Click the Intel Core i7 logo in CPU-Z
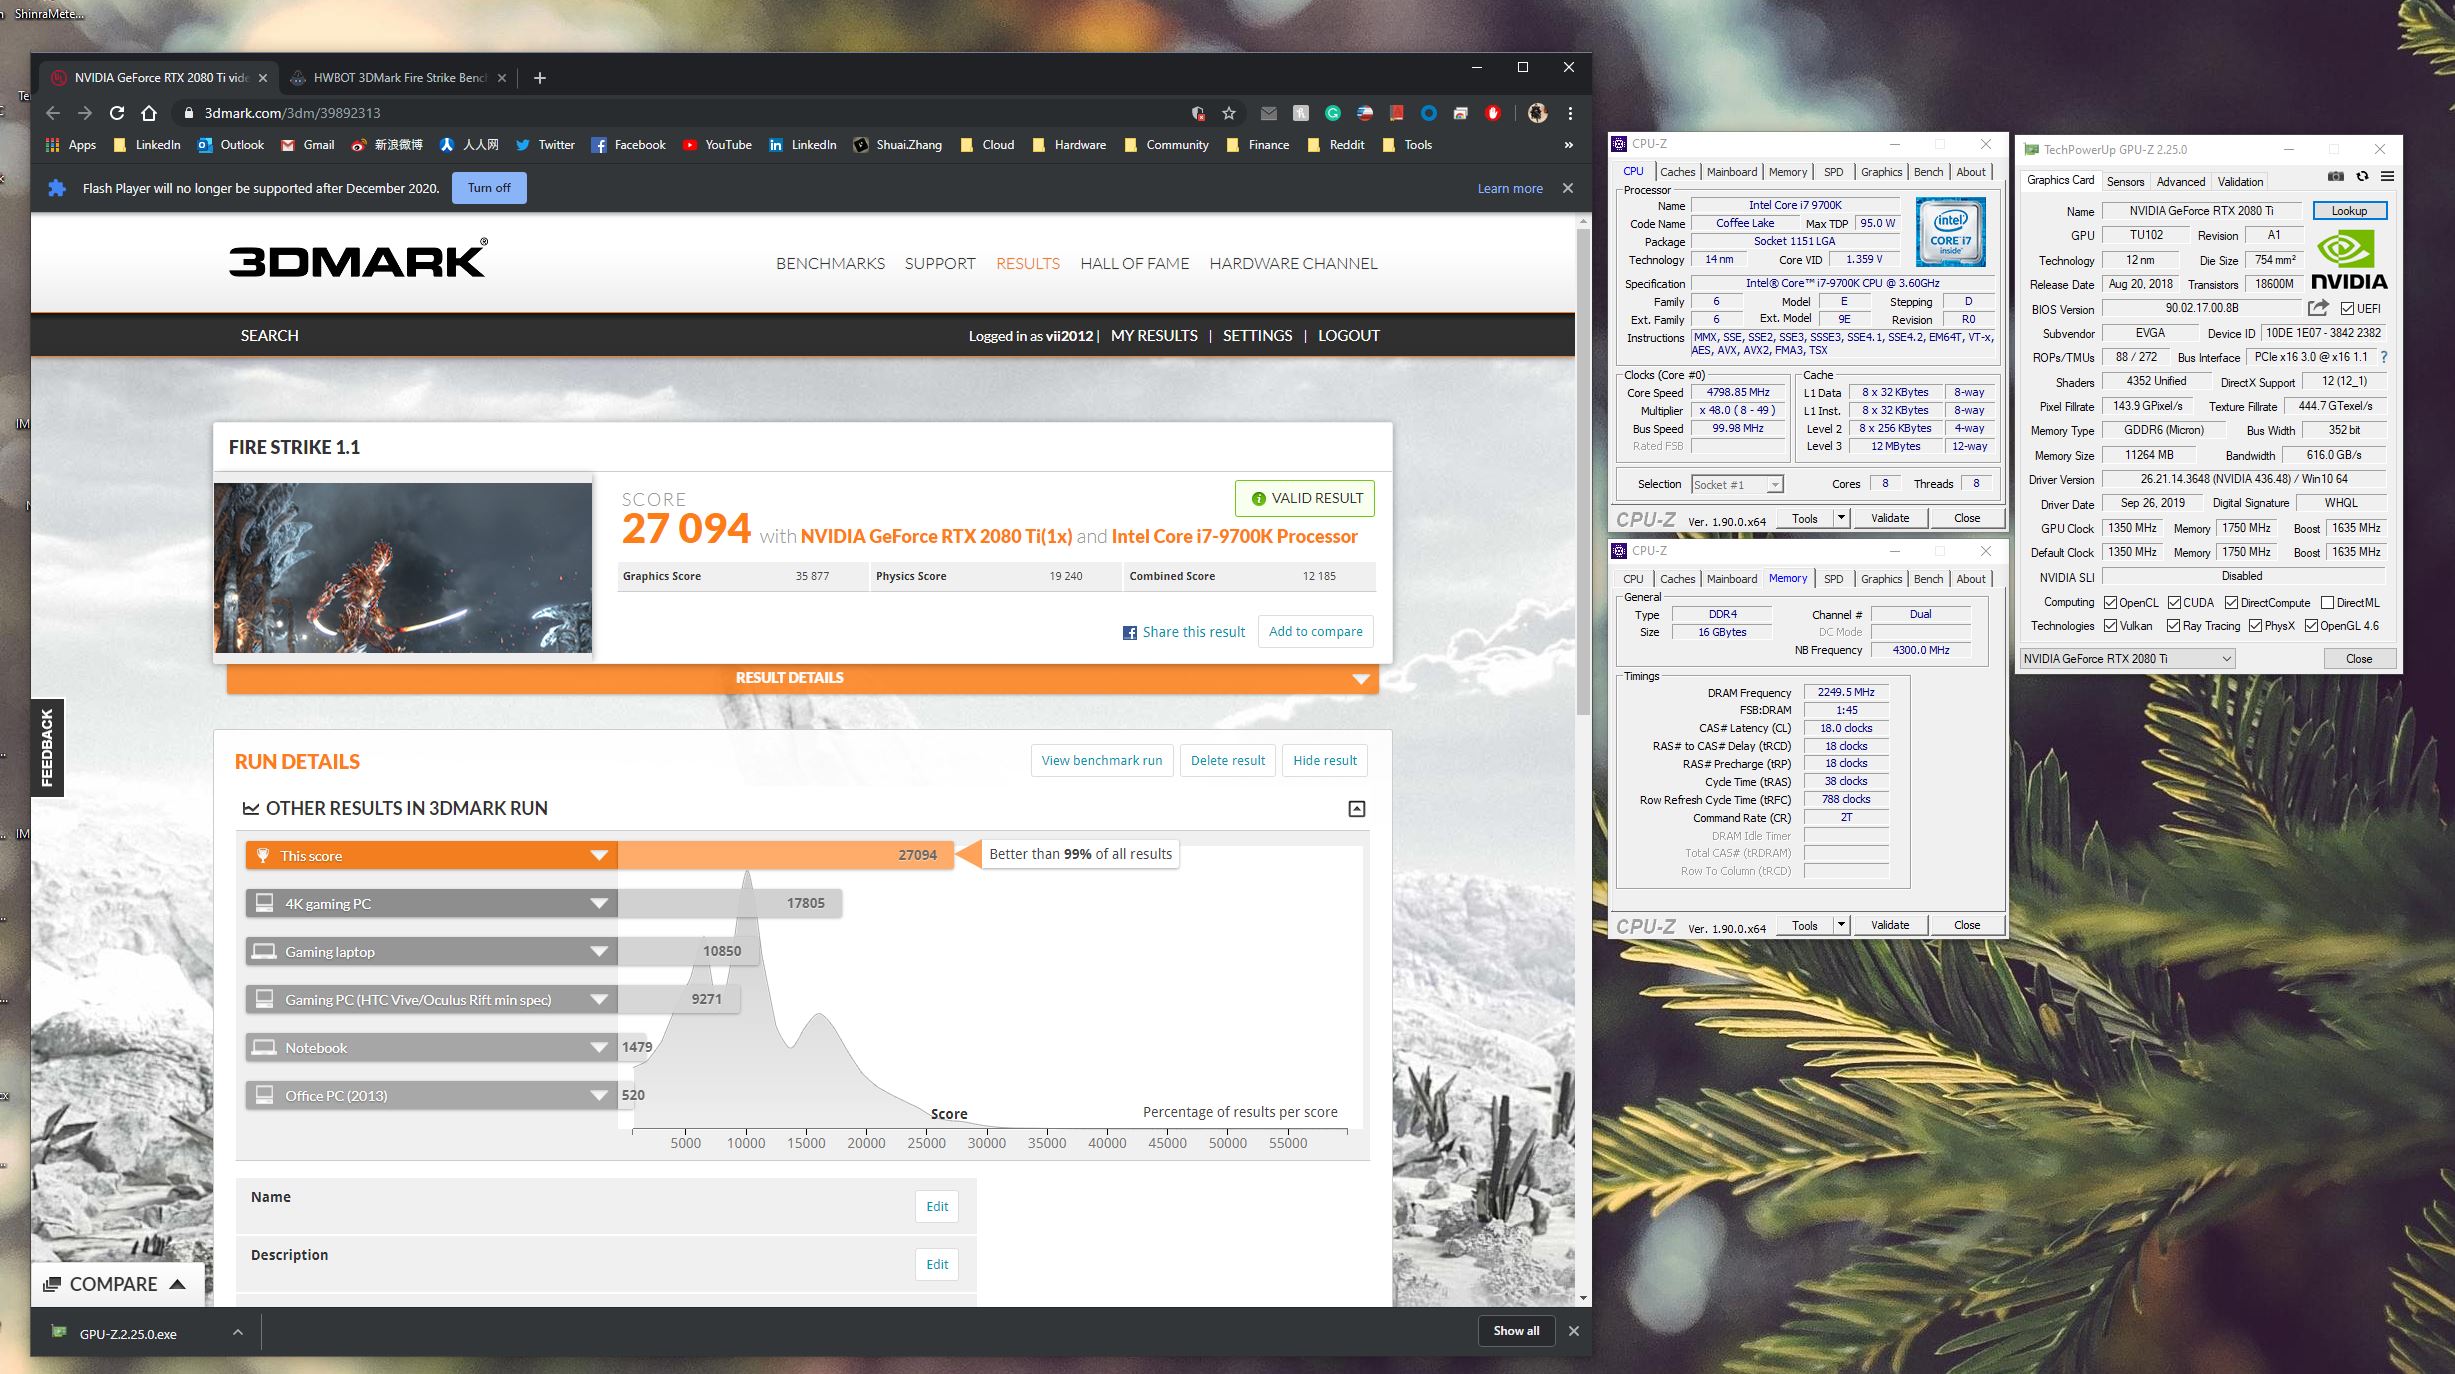This screenshot has width=2455, height=1374. pos(1951,232)
